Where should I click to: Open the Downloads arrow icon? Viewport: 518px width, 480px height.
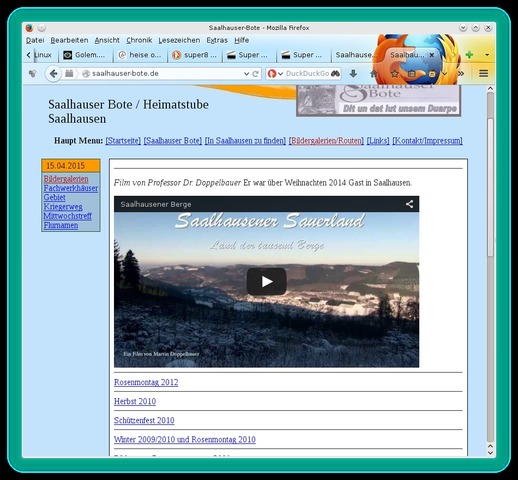pos(353,74)
